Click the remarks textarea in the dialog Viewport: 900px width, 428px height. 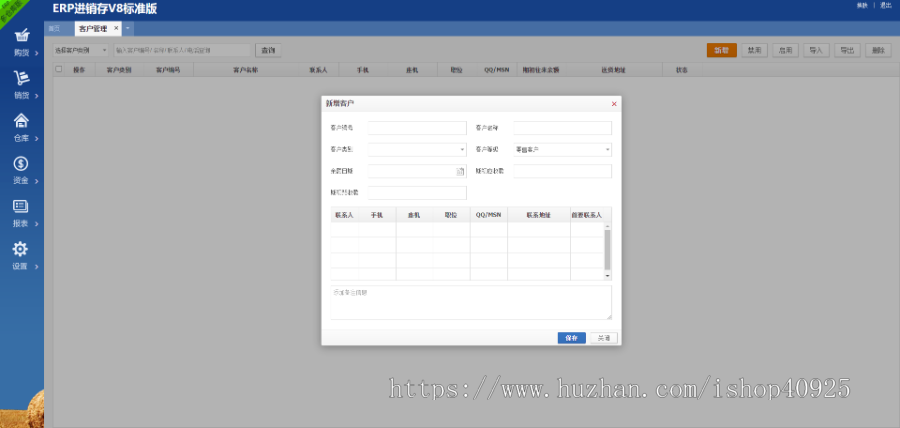(x=471, y=302)
